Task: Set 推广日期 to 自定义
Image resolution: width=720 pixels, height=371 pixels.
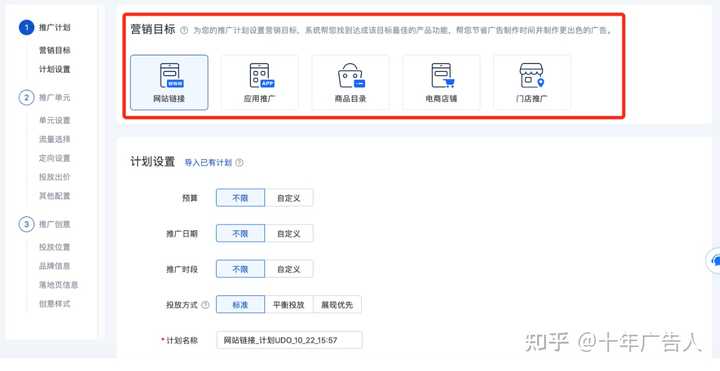Action: click(x=289, y=233)
